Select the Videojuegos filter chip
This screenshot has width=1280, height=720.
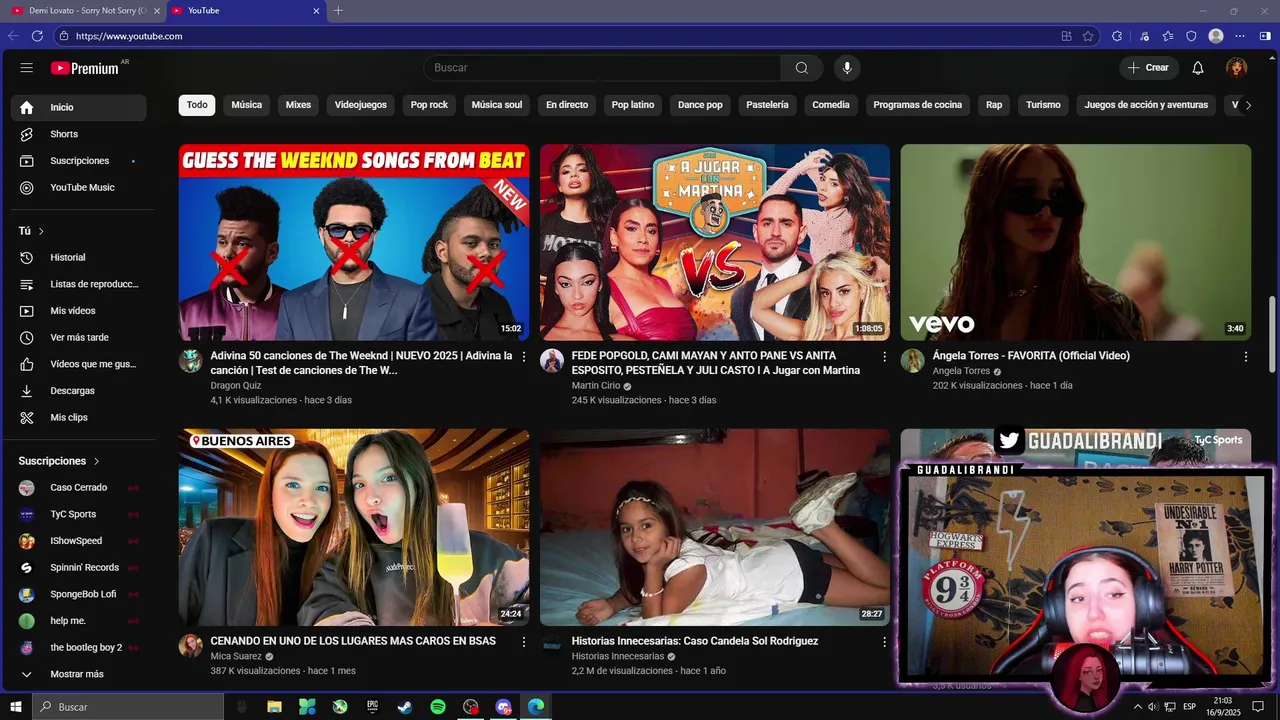tap(360, 105)
